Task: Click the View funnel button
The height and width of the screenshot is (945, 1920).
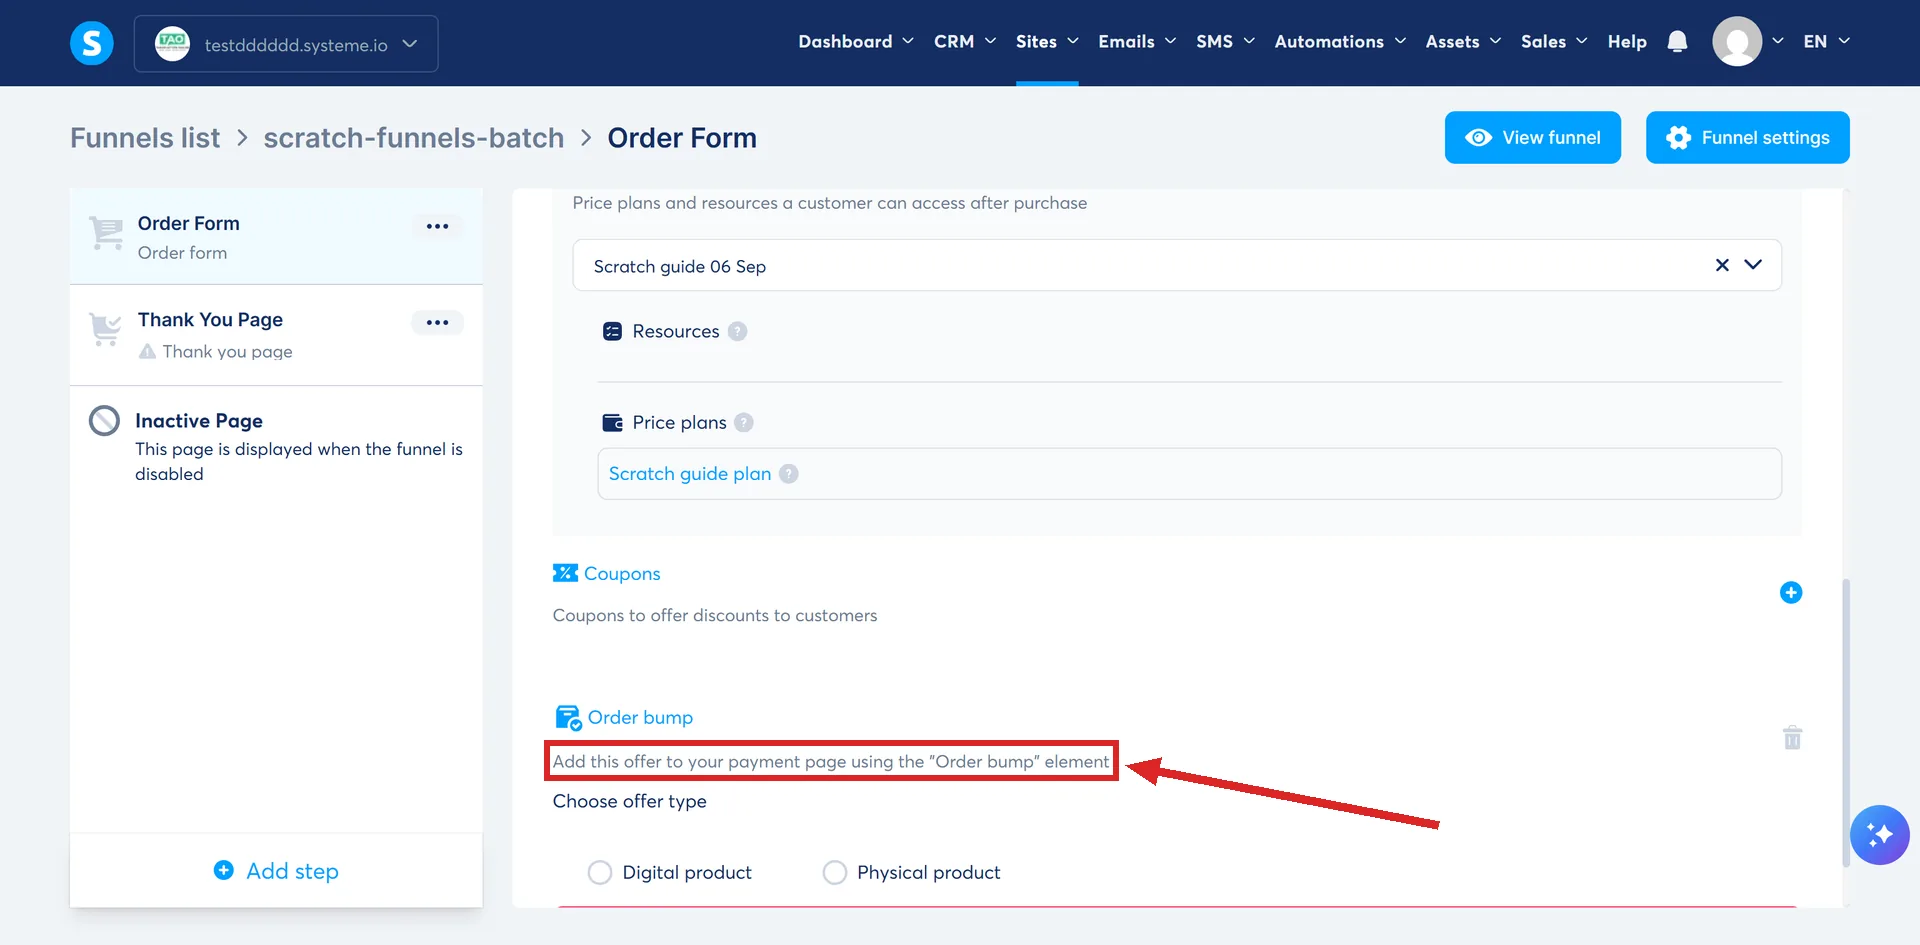Action: [x=1532, y=137]
